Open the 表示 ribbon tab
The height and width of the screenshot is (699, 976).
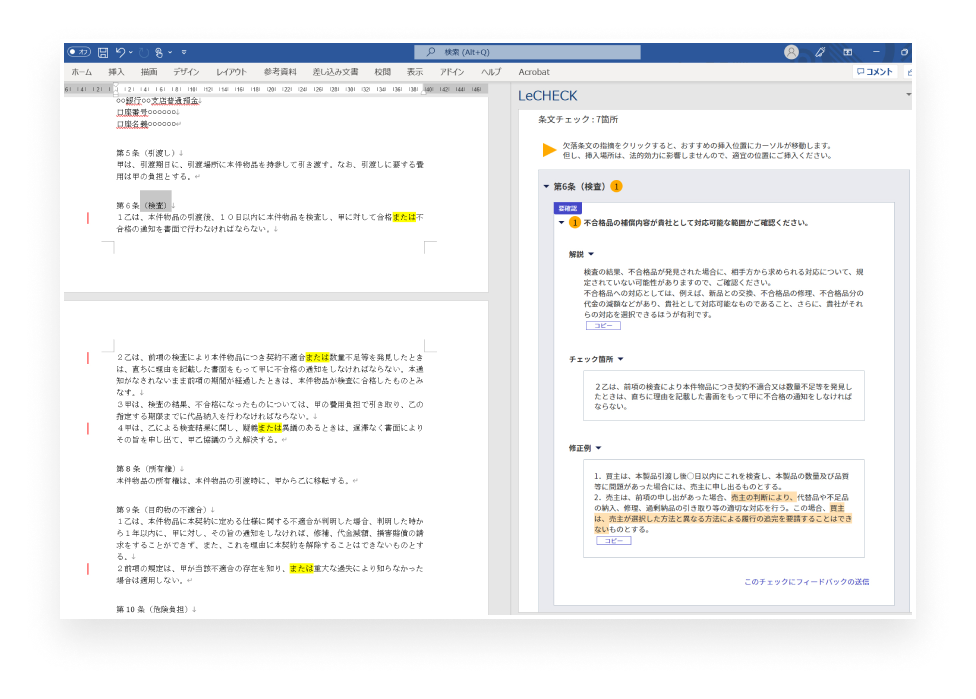point(415,72)
